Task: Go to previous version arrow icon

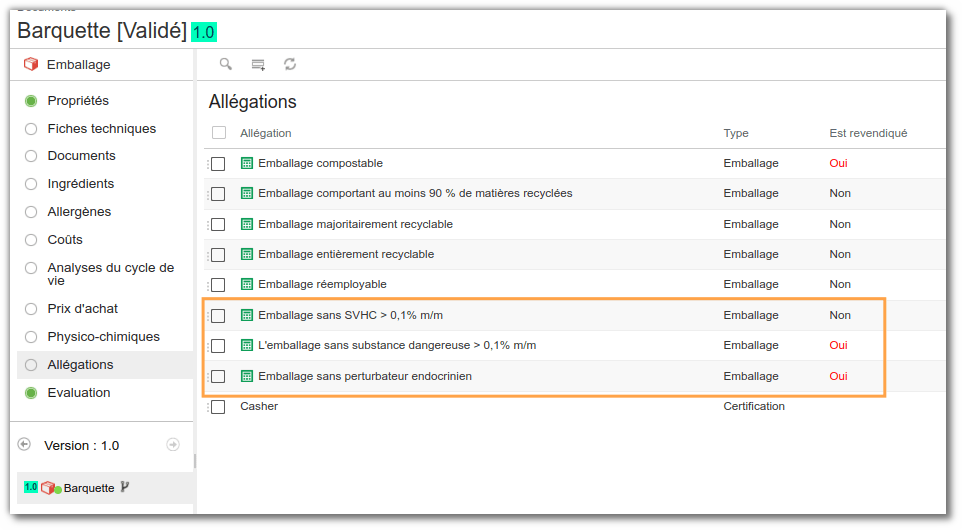Action: click(x=24, y=444)
